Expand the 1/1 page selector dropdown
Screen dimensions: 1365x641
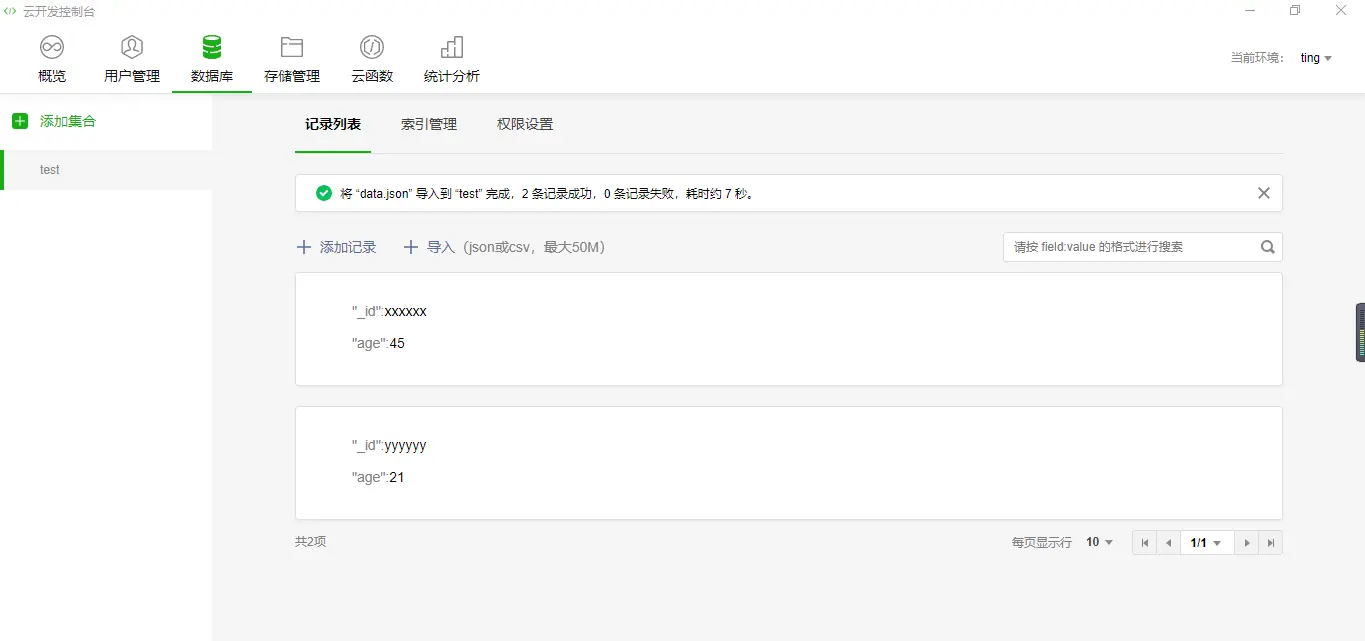point(1206,542)
